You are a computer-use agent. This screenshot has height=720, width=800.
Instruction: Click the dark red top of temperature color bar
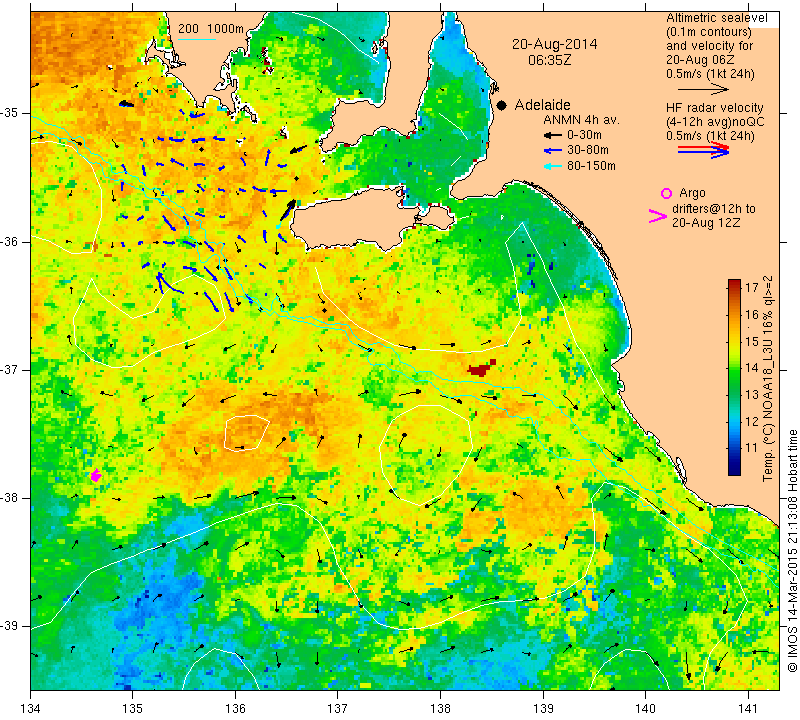click(734, 283)
